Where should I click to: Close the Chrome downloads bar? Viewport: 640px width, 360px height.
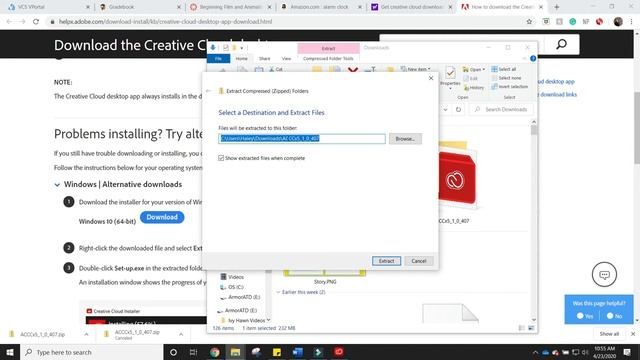[633, 334]
